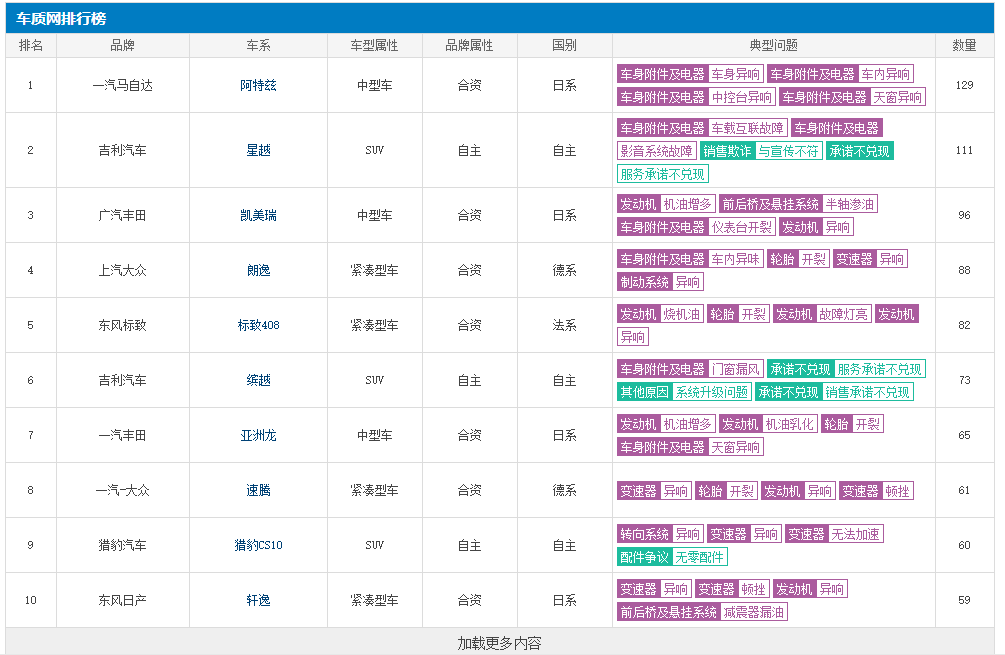1005x655 pixels.
Task: Open the 亚洲龙 series link
Action: (258, 435)
